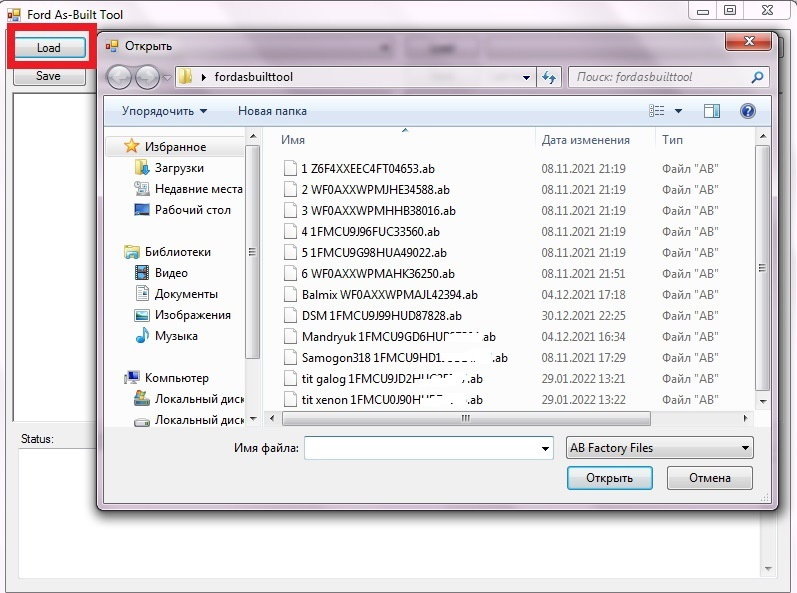Click the blue help question mark icon
Viewport: 797px width, 593px height.
748,111
